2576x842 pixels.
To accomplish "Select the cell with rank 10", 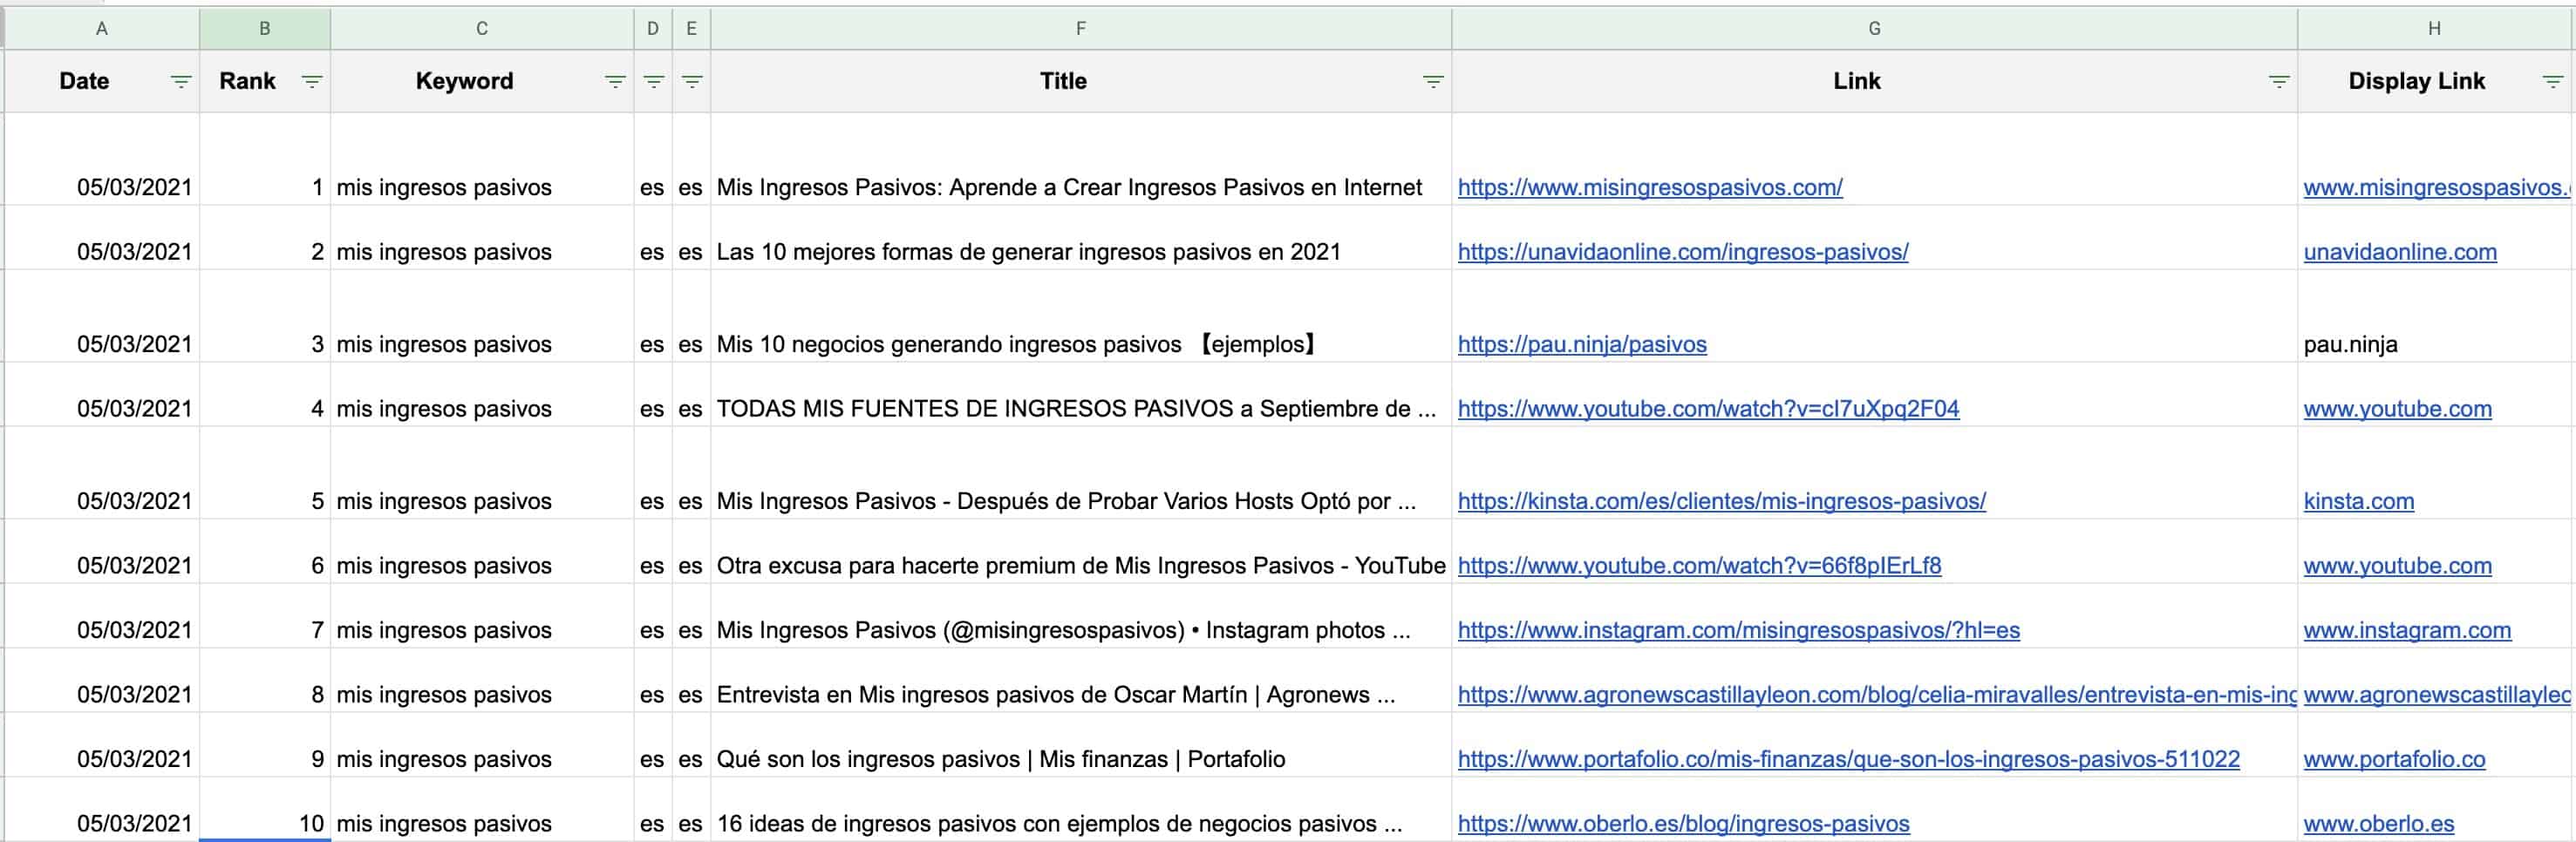I will (x=265, y=809).
